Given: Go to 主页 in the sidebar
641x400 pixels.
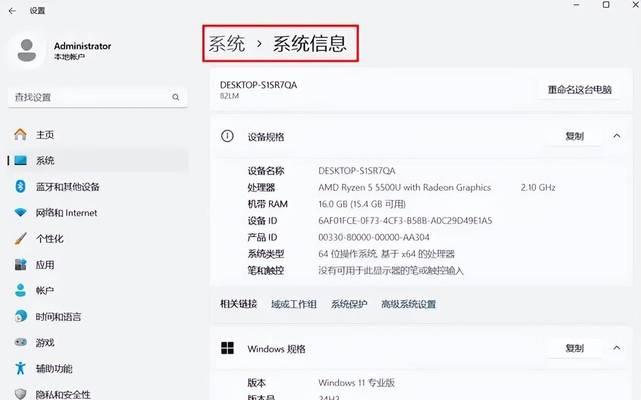Looking at the screenshot, I should tap(45, 135).
